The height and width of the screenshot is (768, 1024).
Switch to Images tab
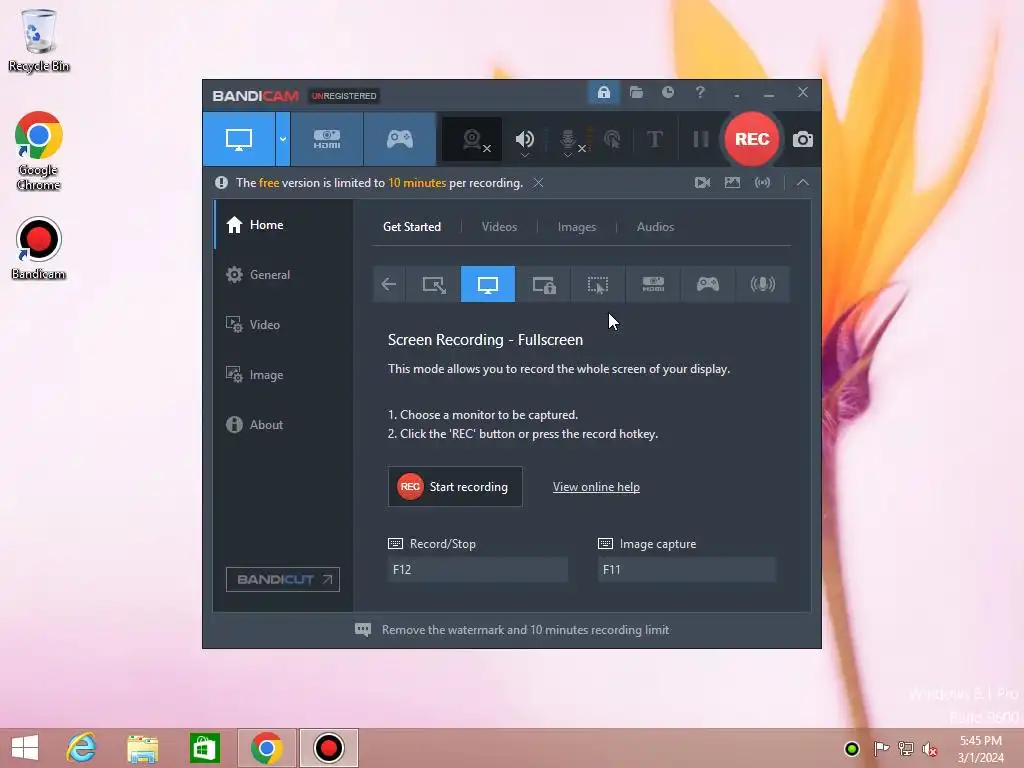click(x=577, y=227)
